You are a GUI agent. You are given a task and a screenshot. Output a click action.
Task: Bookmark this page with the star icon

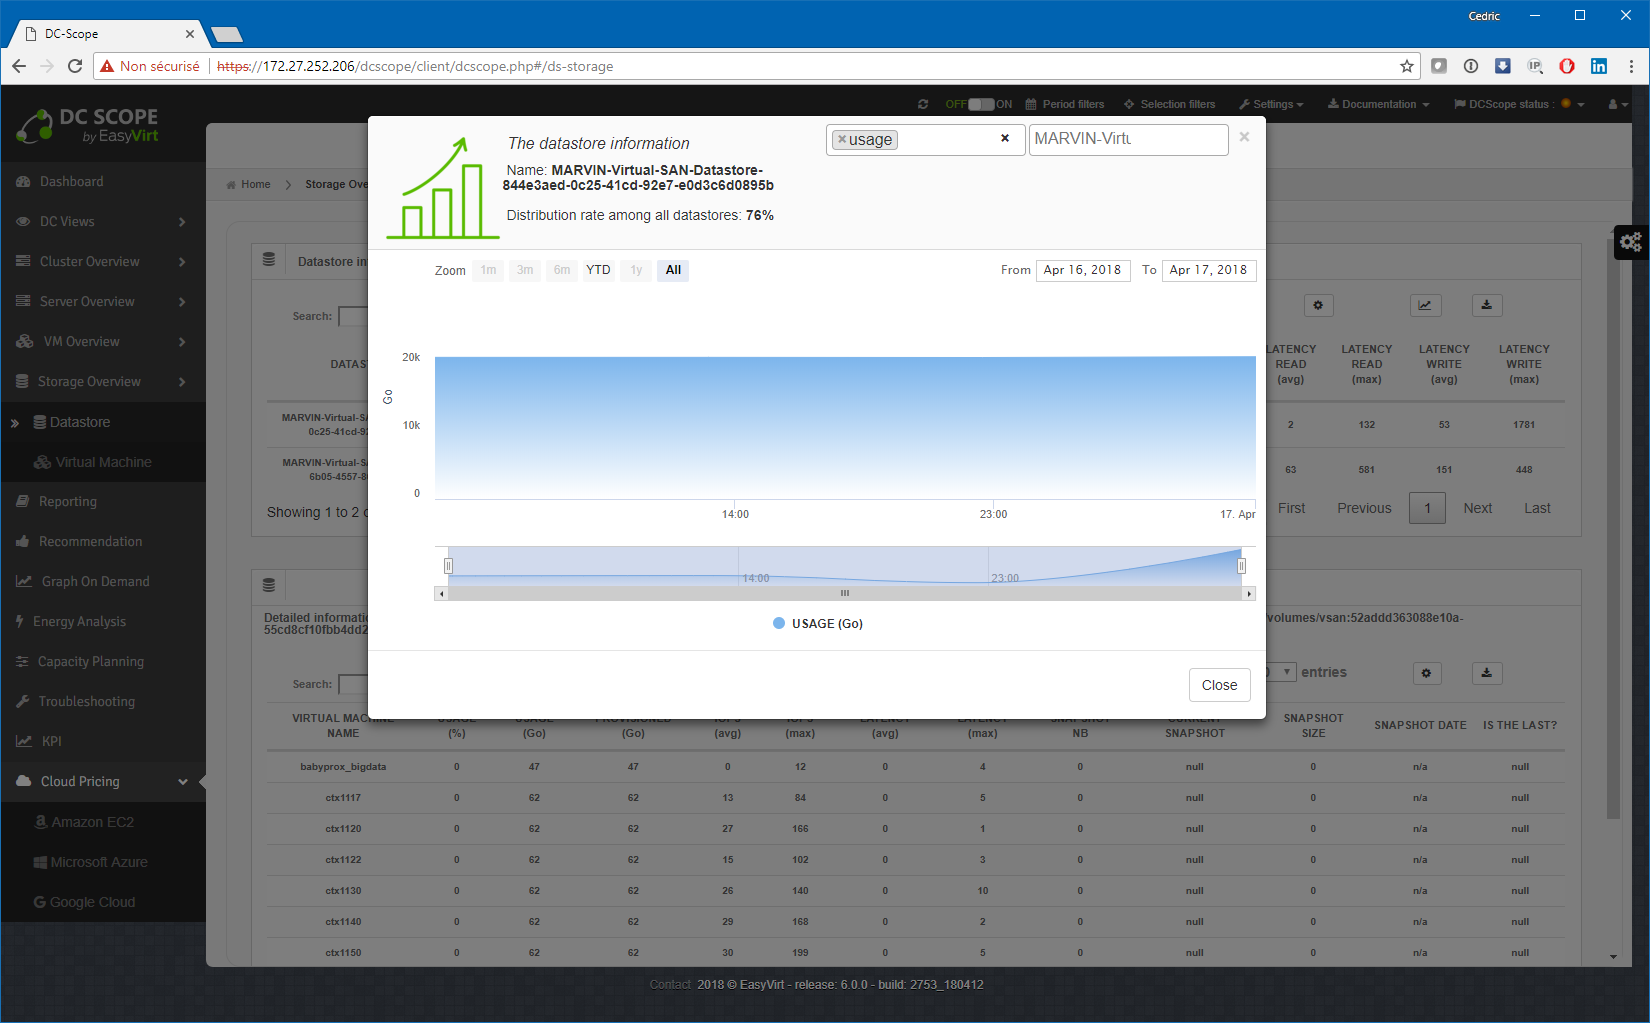coord(1406,66)
